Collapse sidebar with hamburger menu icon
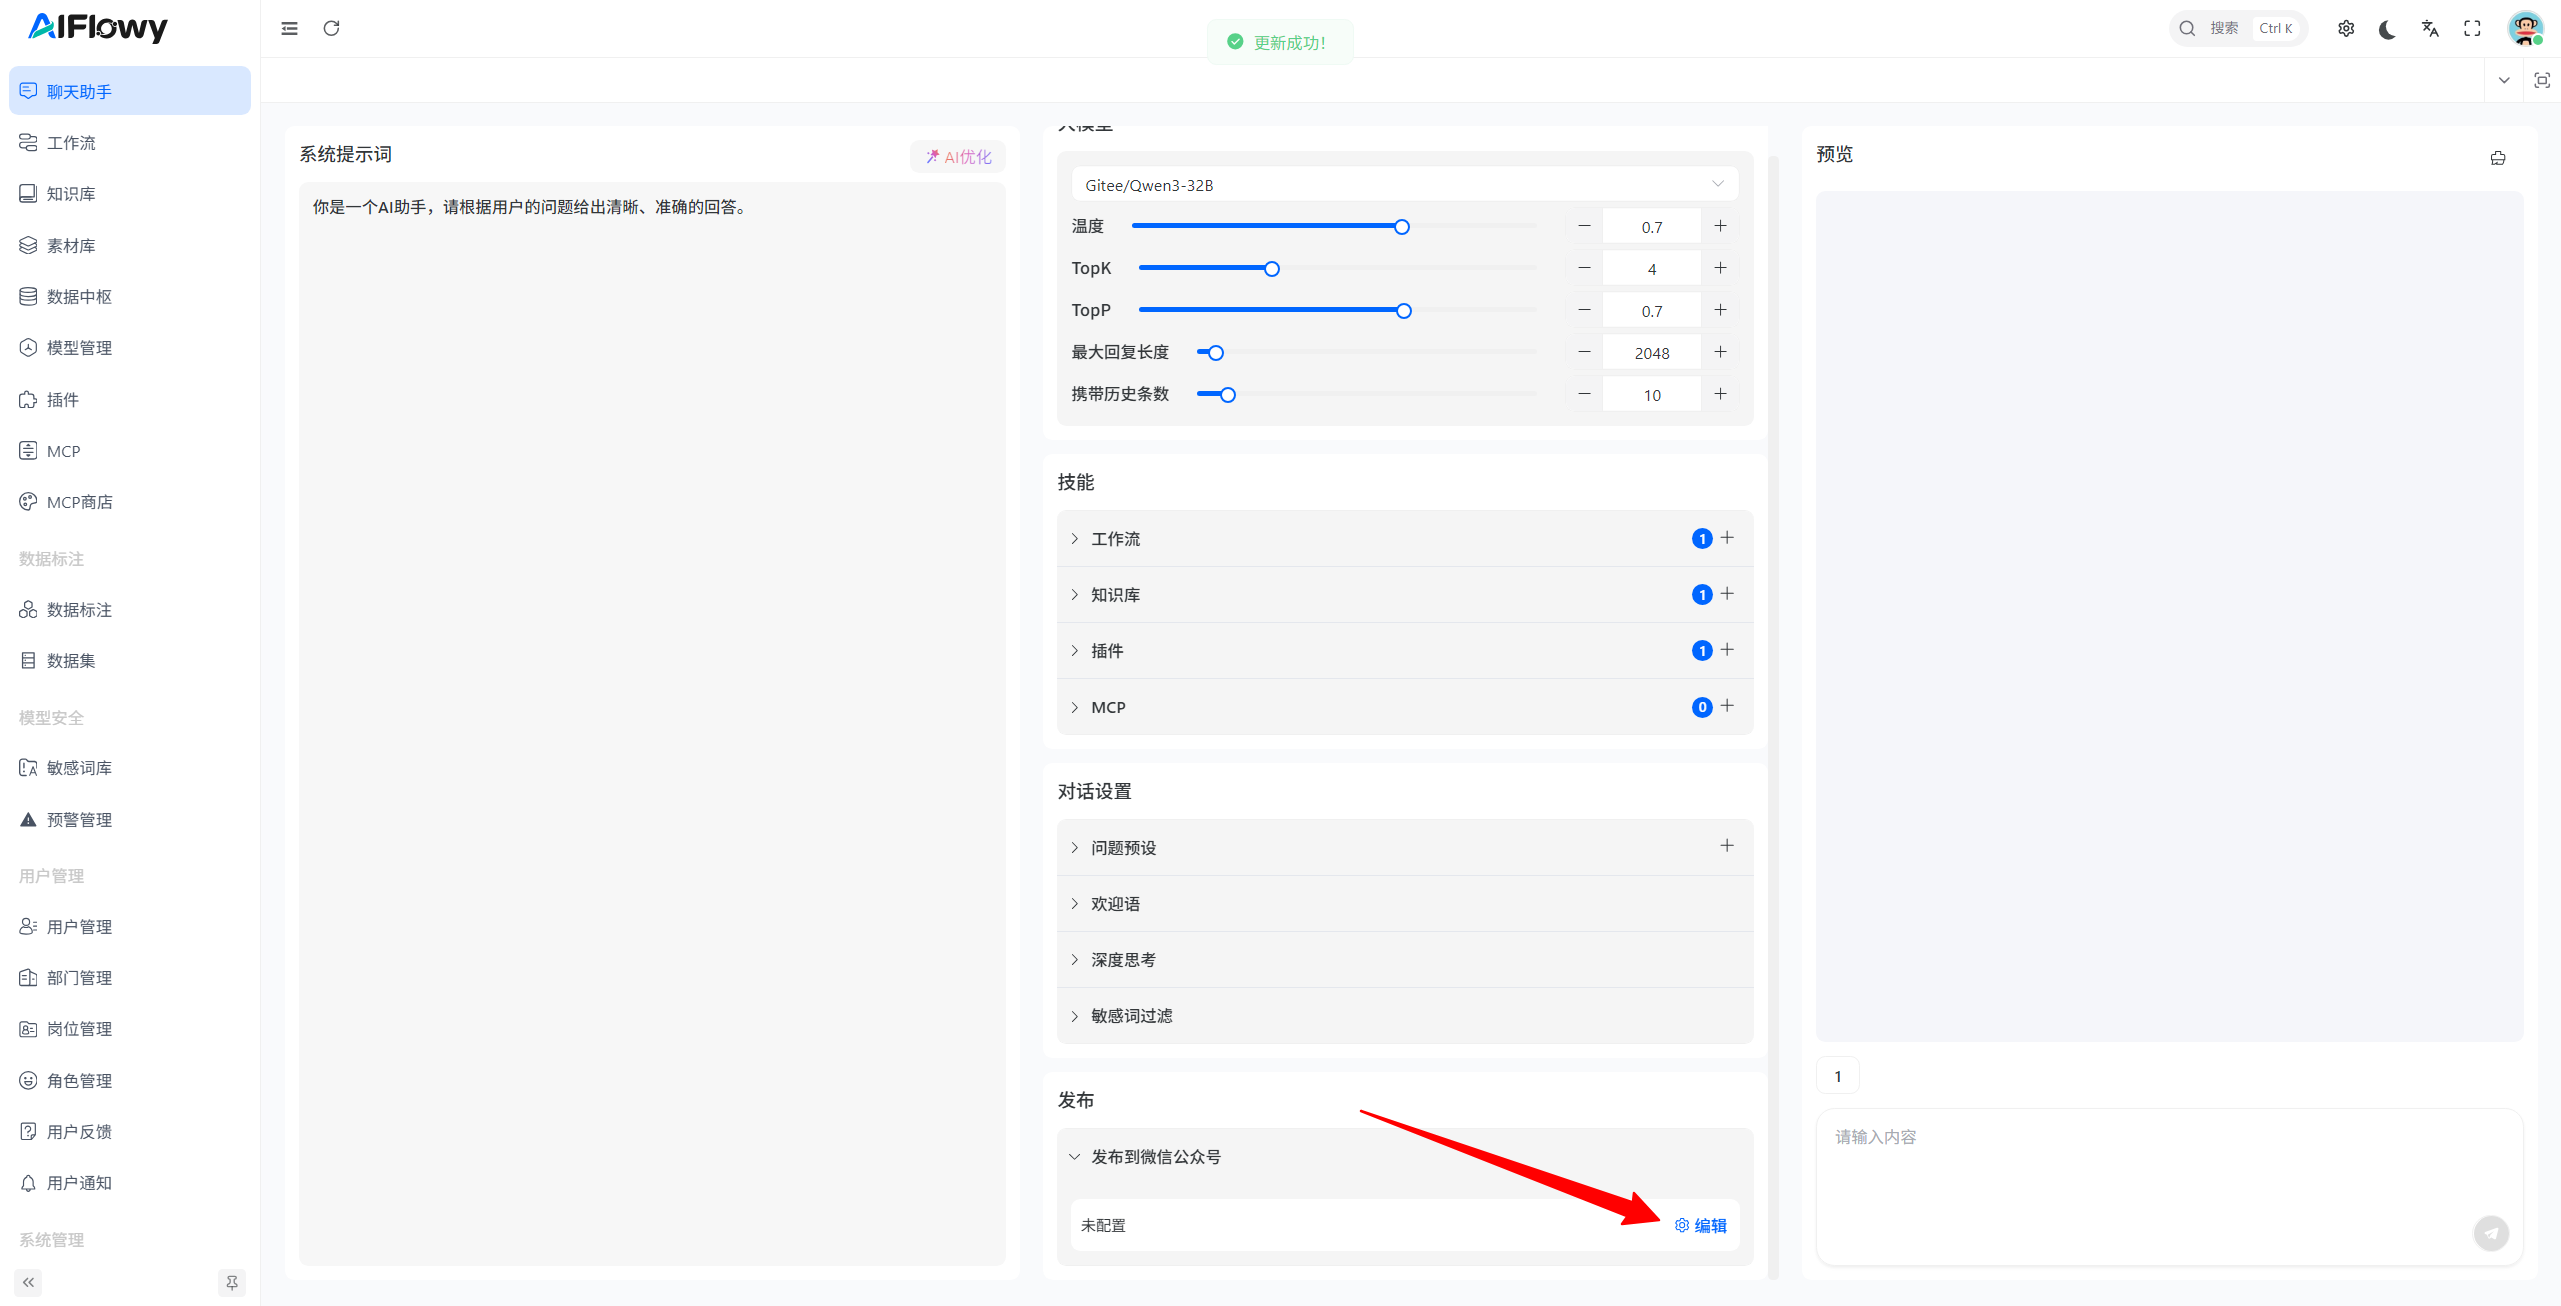The height and width of the screenshot is (1306, 2561). pos(289,28)
